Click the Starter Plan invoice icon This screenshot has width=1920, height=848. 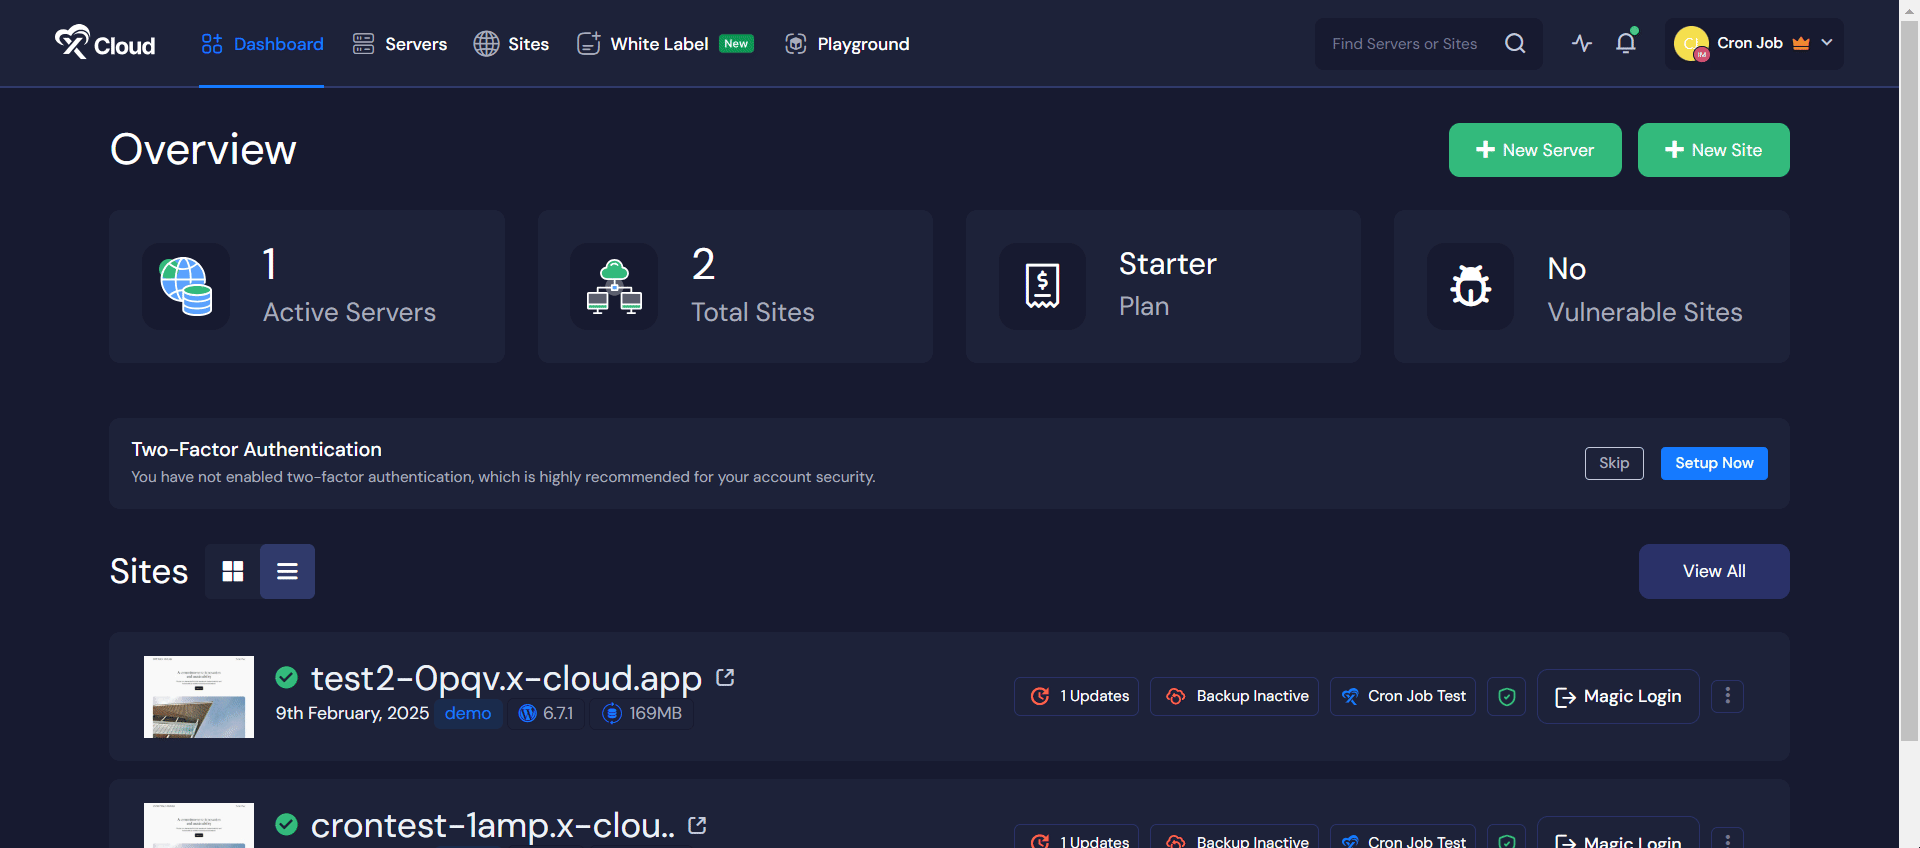1042,286
